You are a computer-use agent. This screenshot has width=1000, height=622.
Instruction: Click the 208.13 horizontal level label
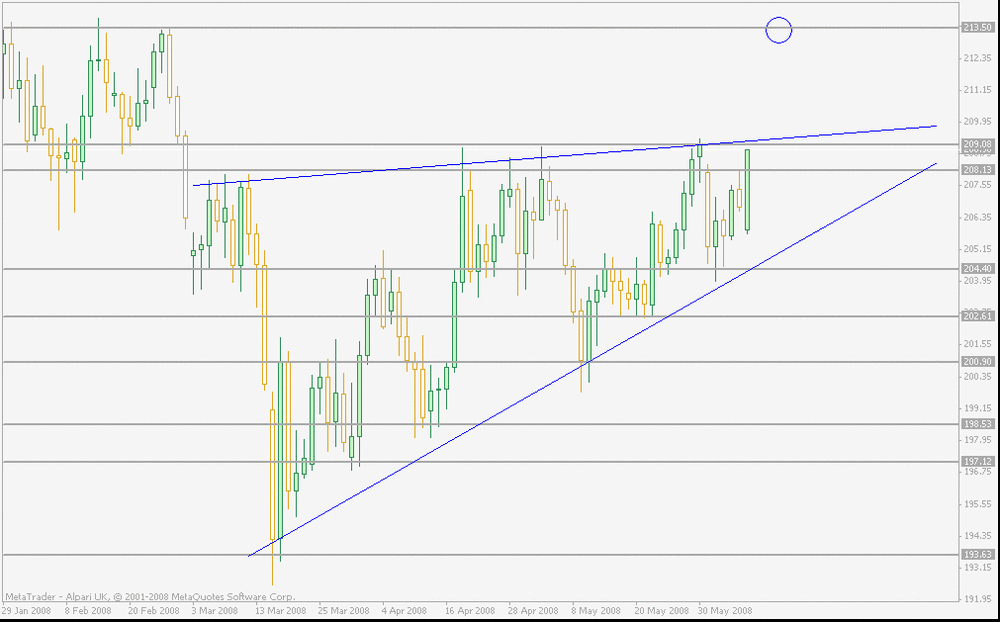pos(977,170)
